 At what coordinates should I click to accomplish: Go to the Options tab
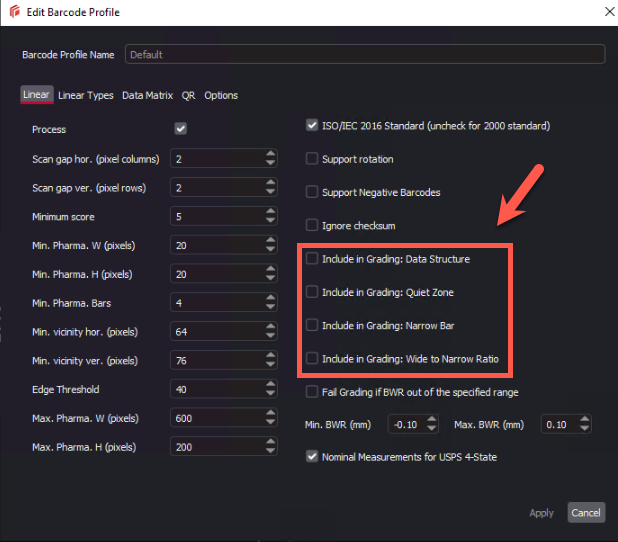pyautogui.click(x=221, y=96)
